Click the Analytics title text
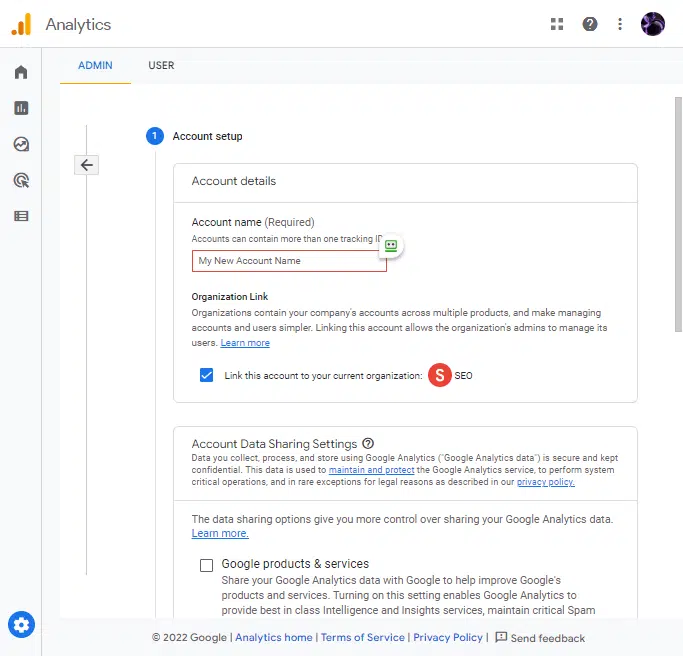Image resolution: width=683 pixels, height=656 pixels. tap(78, 24)
